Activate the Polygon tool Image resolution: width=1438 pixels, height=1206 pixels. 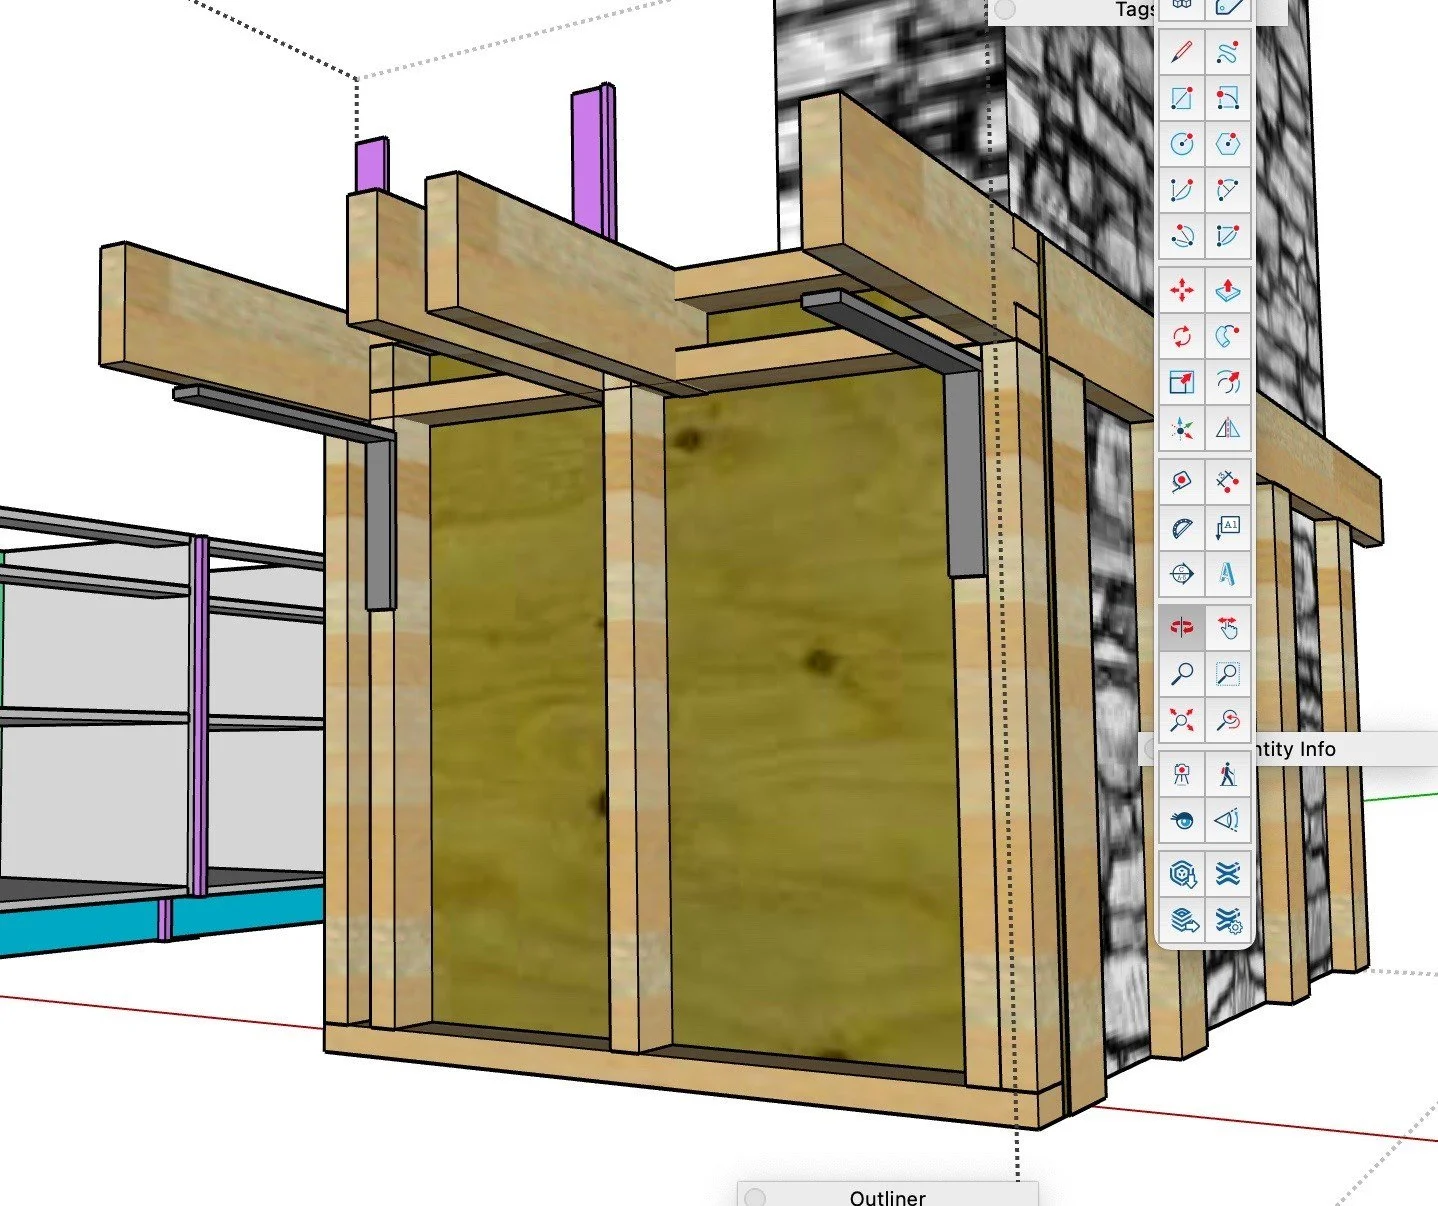click(x=1228, y=144)
